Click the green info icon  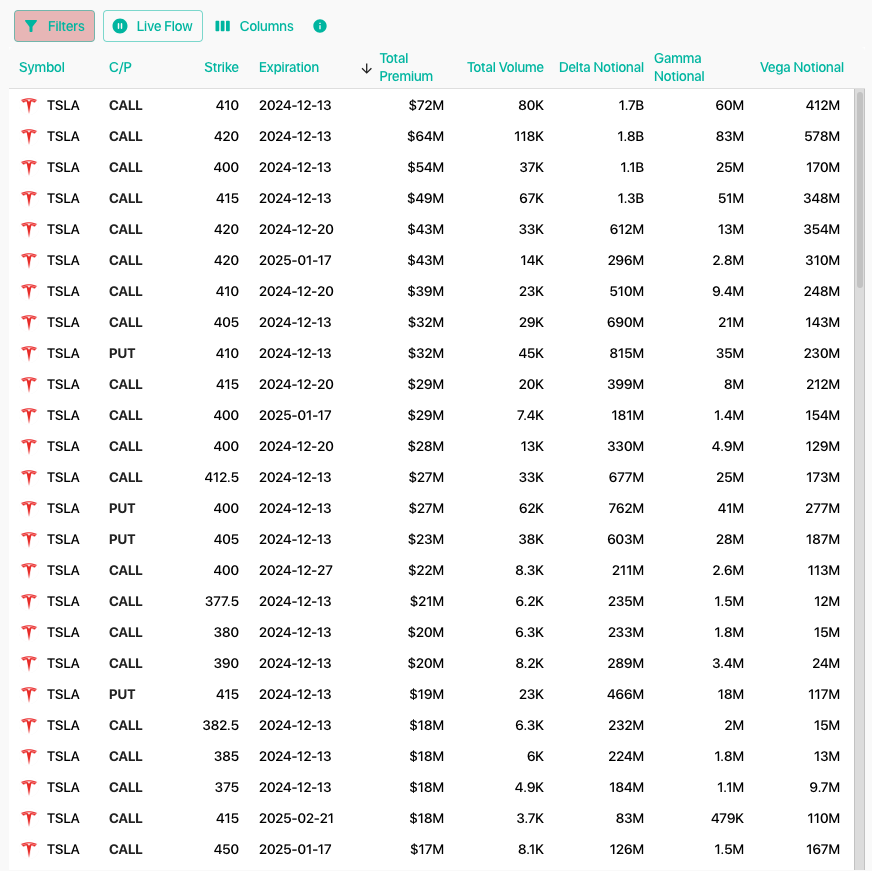[x=320, y=26]
